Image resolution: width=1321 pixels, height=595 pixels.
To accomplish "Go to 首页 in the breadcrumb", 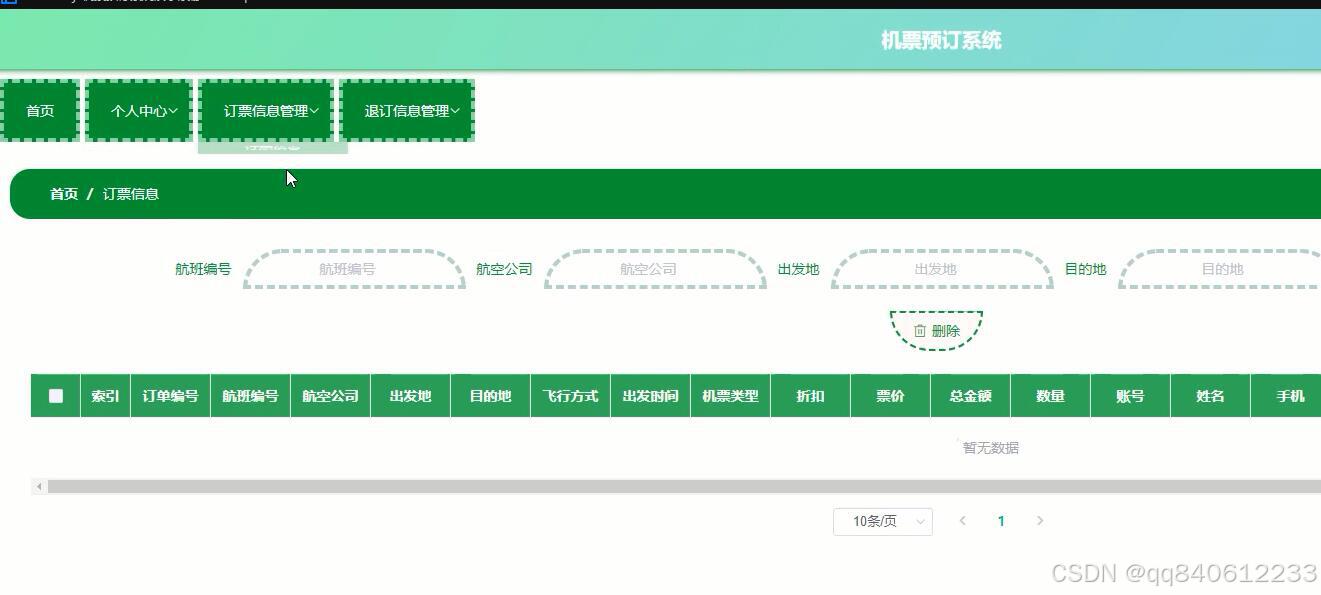I will pos(64,194).
